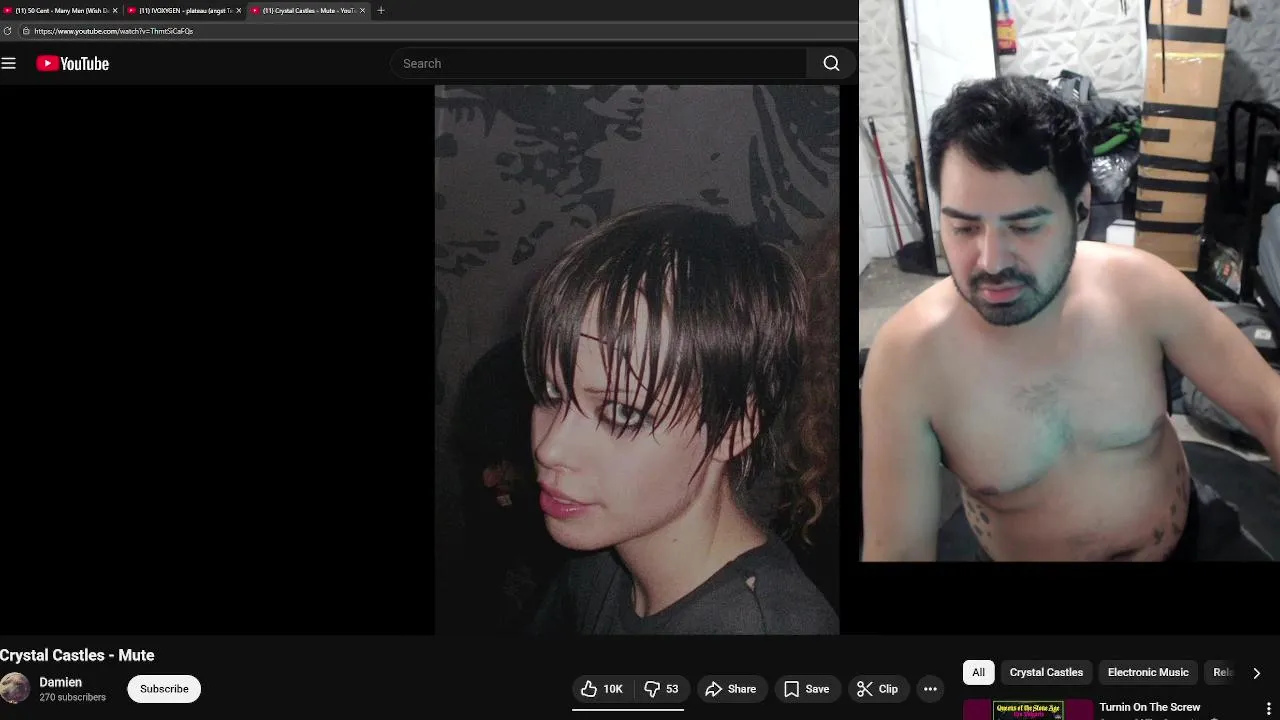
Task: Open the YouTube hamburger guide menu
Action: click(x=9, y=64)
